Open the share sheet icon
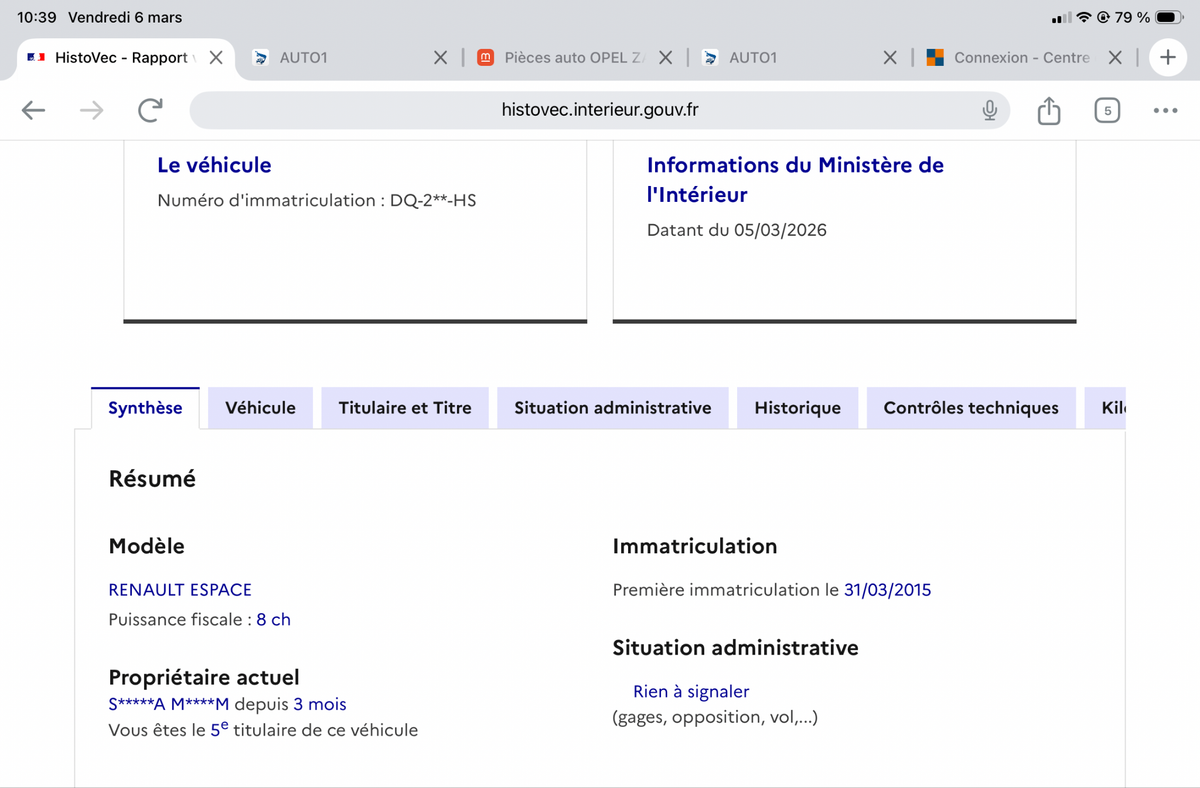 1048,110
